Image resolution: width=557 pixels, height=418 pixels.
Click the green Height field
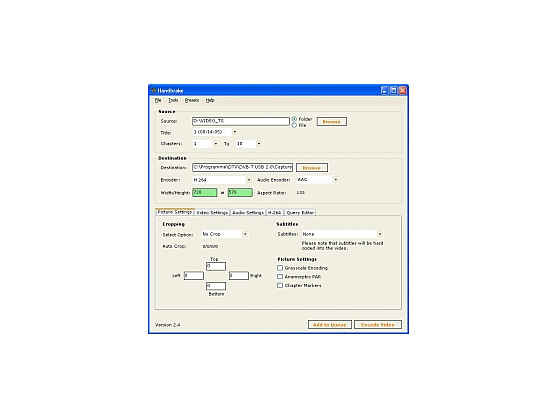[240, 192]
